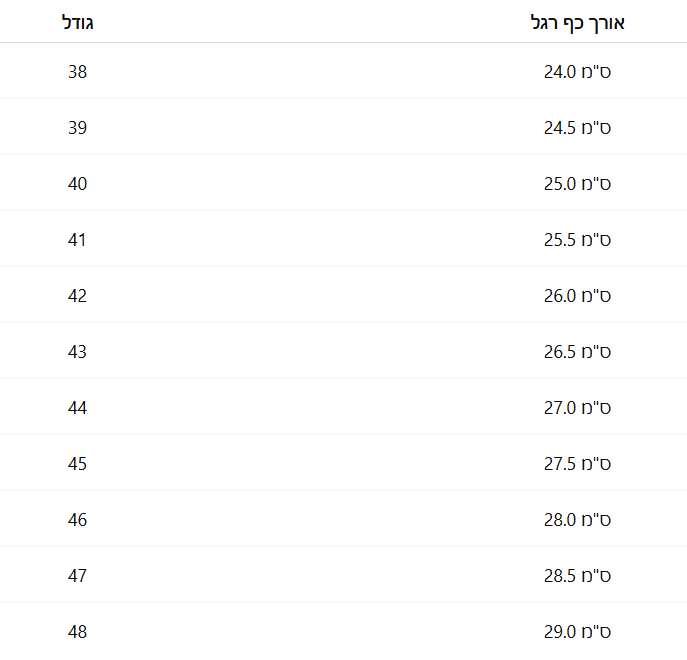The width and height of the screenshot is (687, 660).
Task: Select size 45 cell
Action: click(78, 464)
